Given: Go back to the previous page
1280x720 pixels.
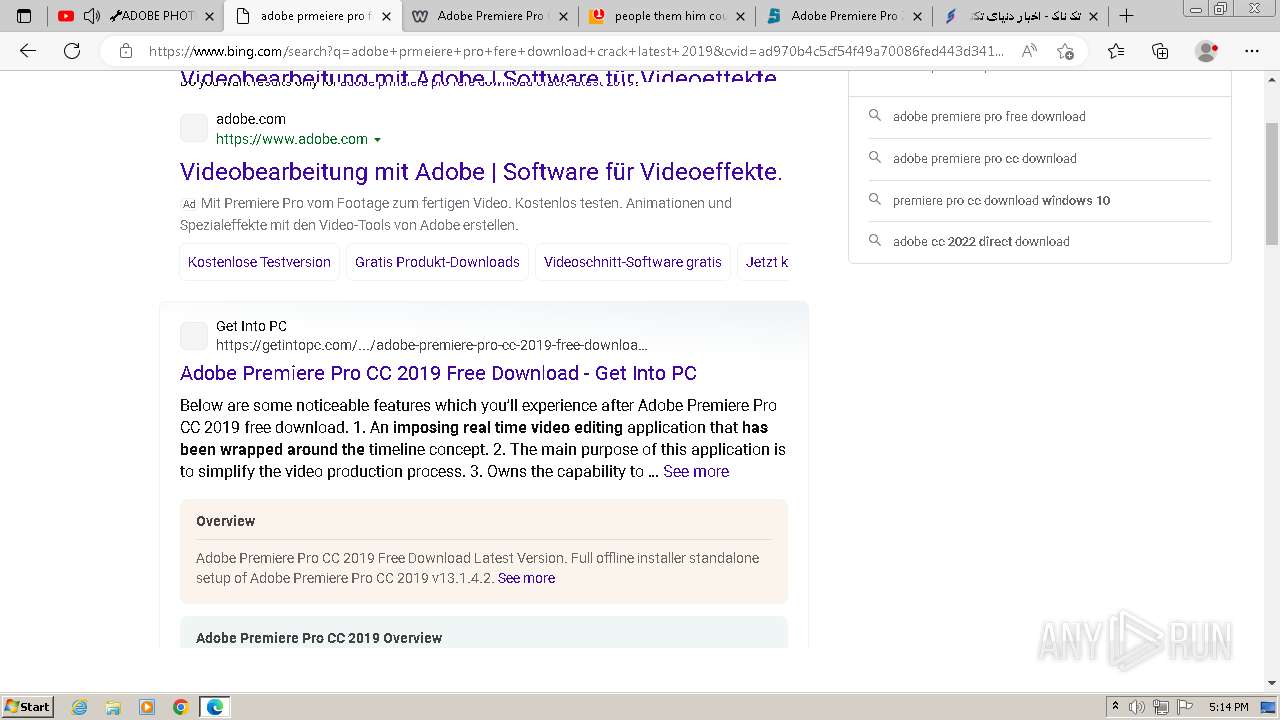Looking at the screenshot, I should [x=28, y=51].
